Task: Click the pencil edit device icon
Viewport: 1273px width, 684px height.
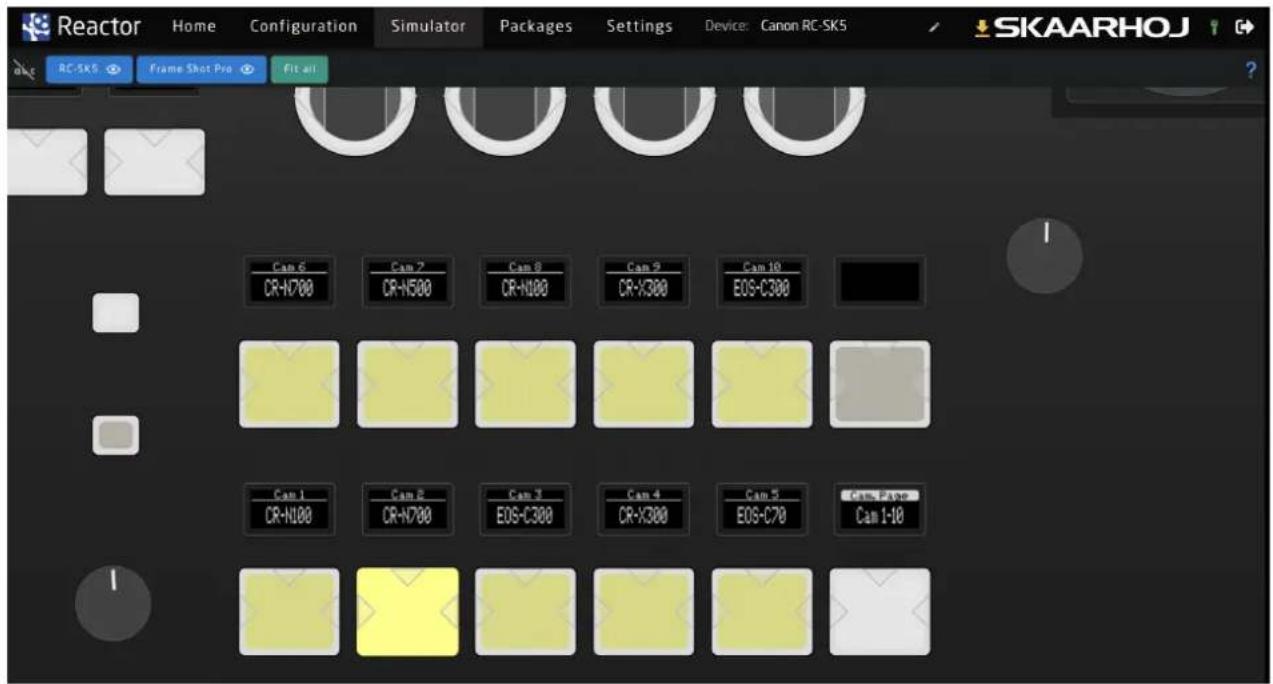Action: (932, 27)
